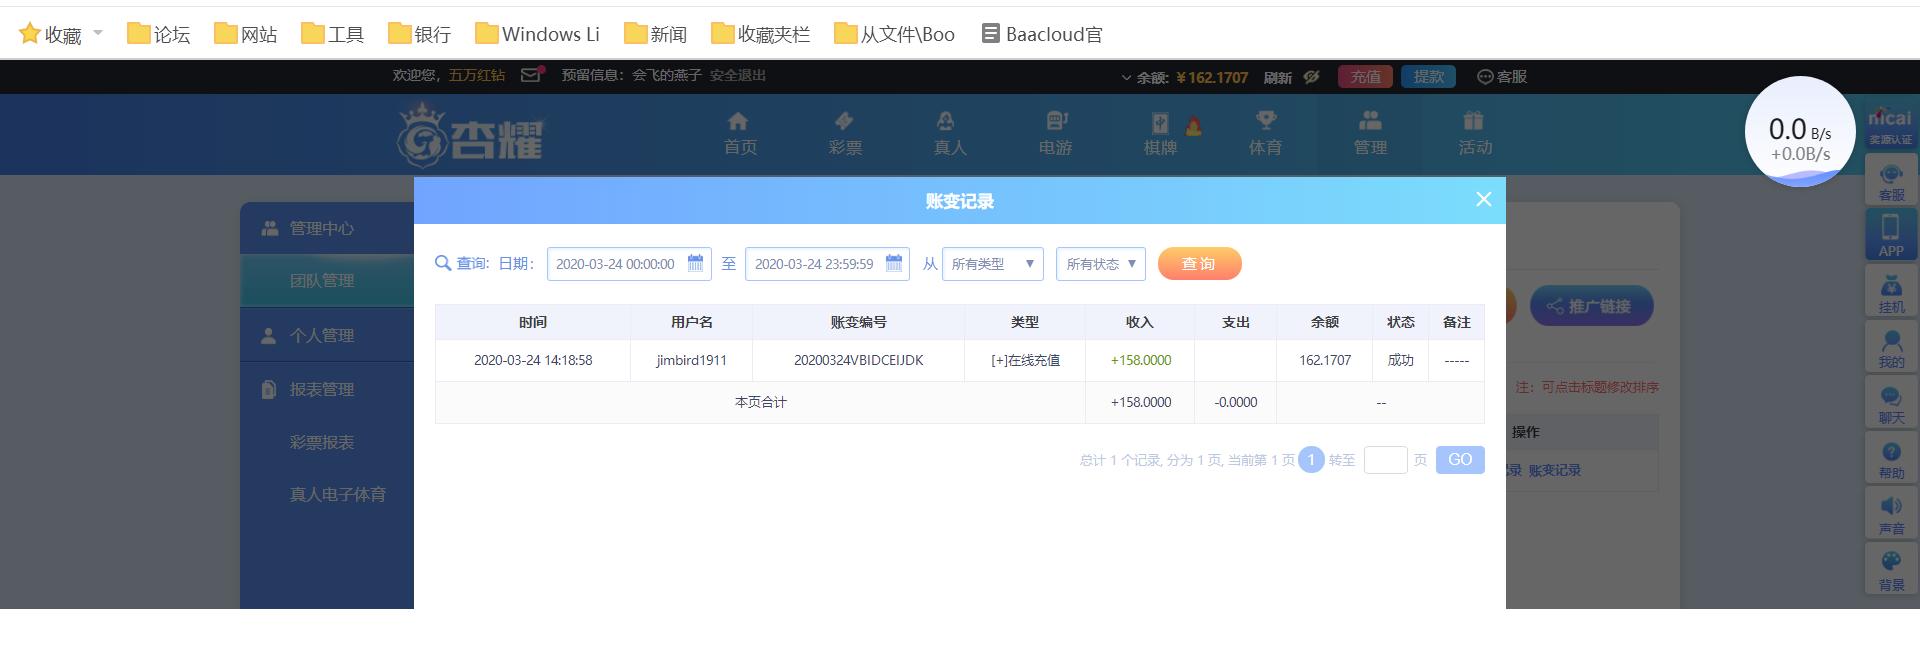Click the page number input field
The width and height of the screenshot is (1920, 648).
point(1386,460)
